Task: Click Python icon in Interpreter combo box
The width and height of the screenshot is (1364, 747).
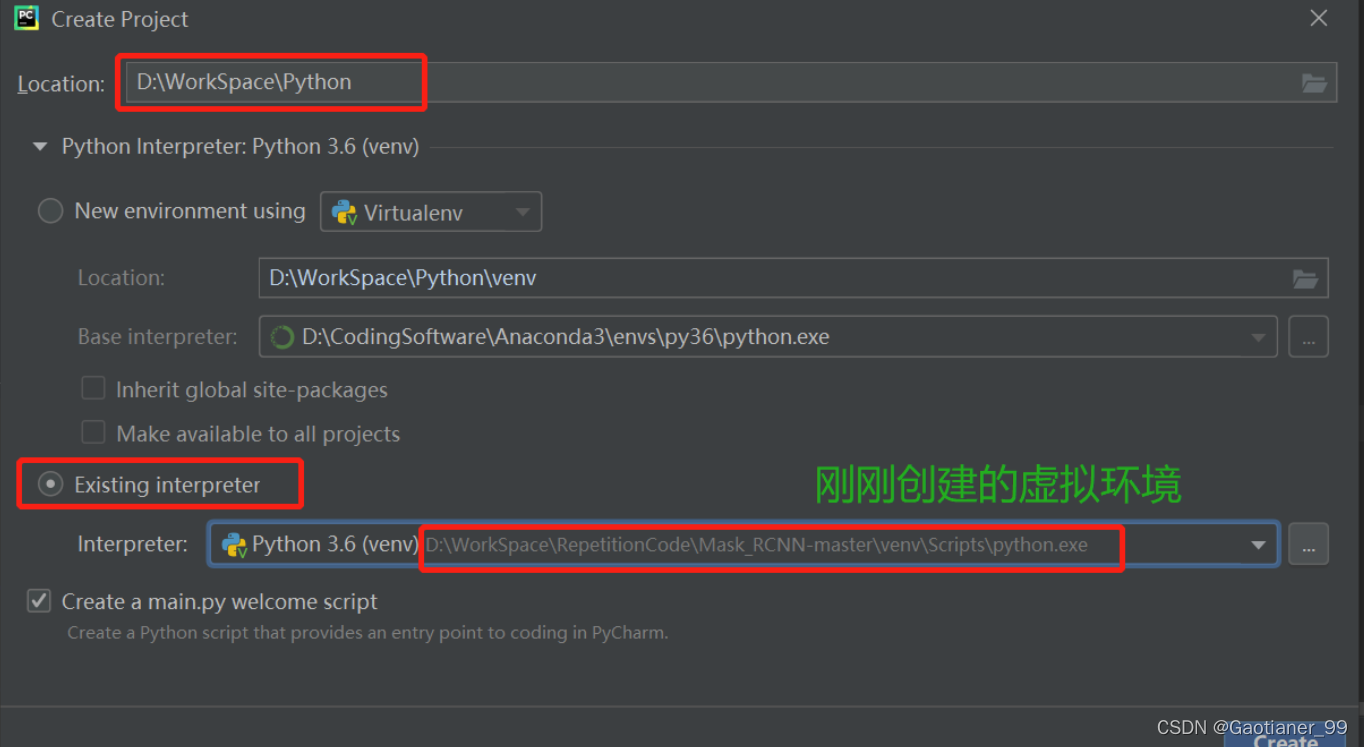Action: click(x=235, y=545)
